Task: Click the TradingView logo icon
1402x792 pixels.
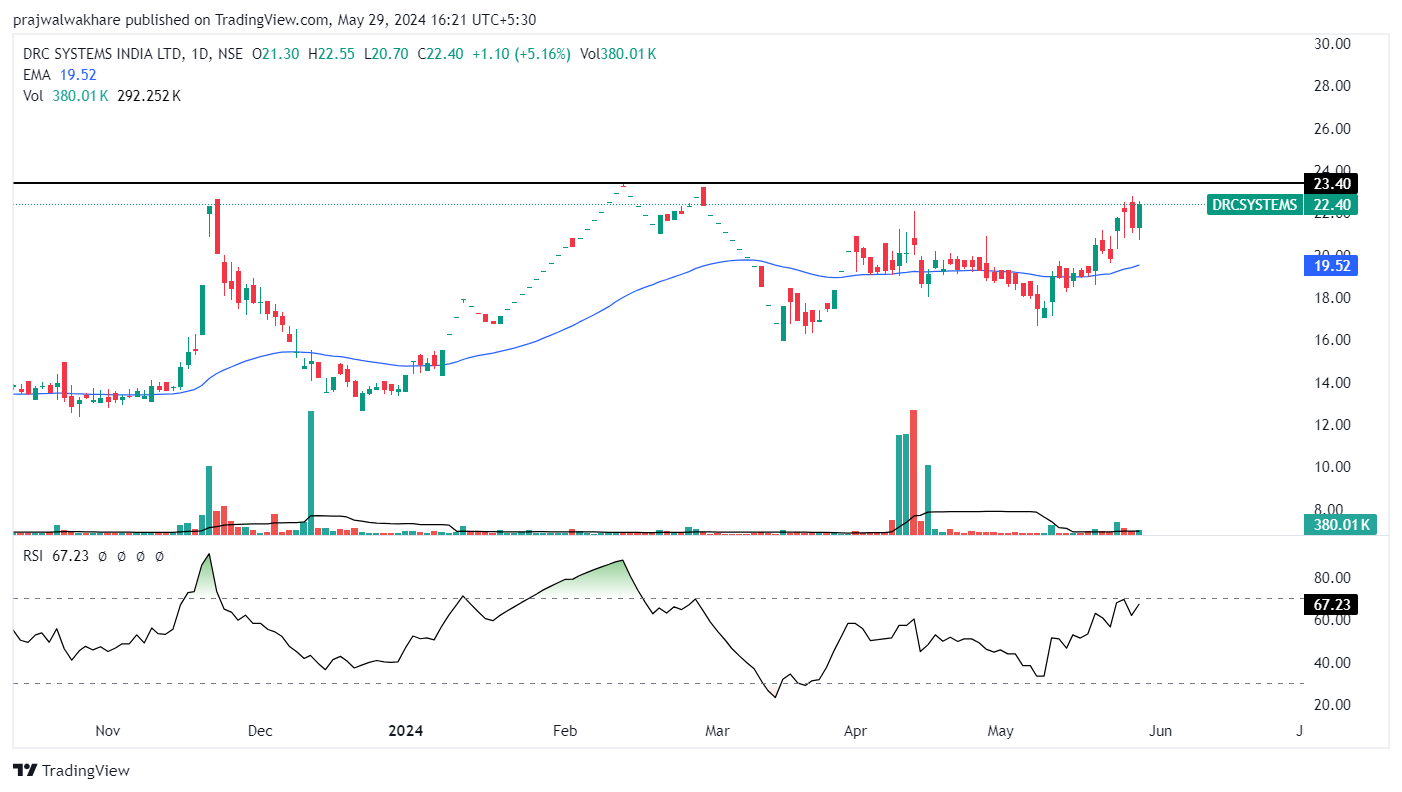Action: tap(25, 770)
